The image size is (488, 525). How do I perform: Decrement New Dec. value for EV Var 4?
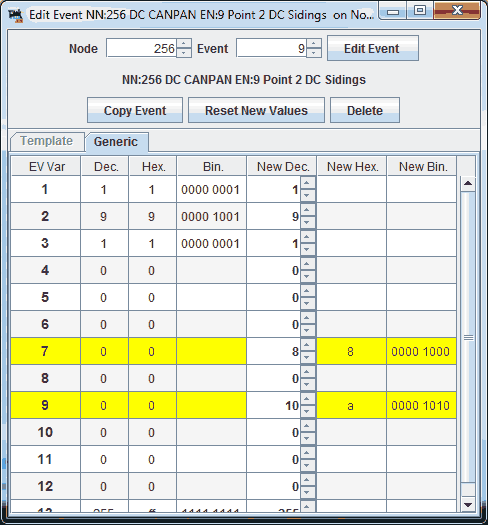pos(307,277)
